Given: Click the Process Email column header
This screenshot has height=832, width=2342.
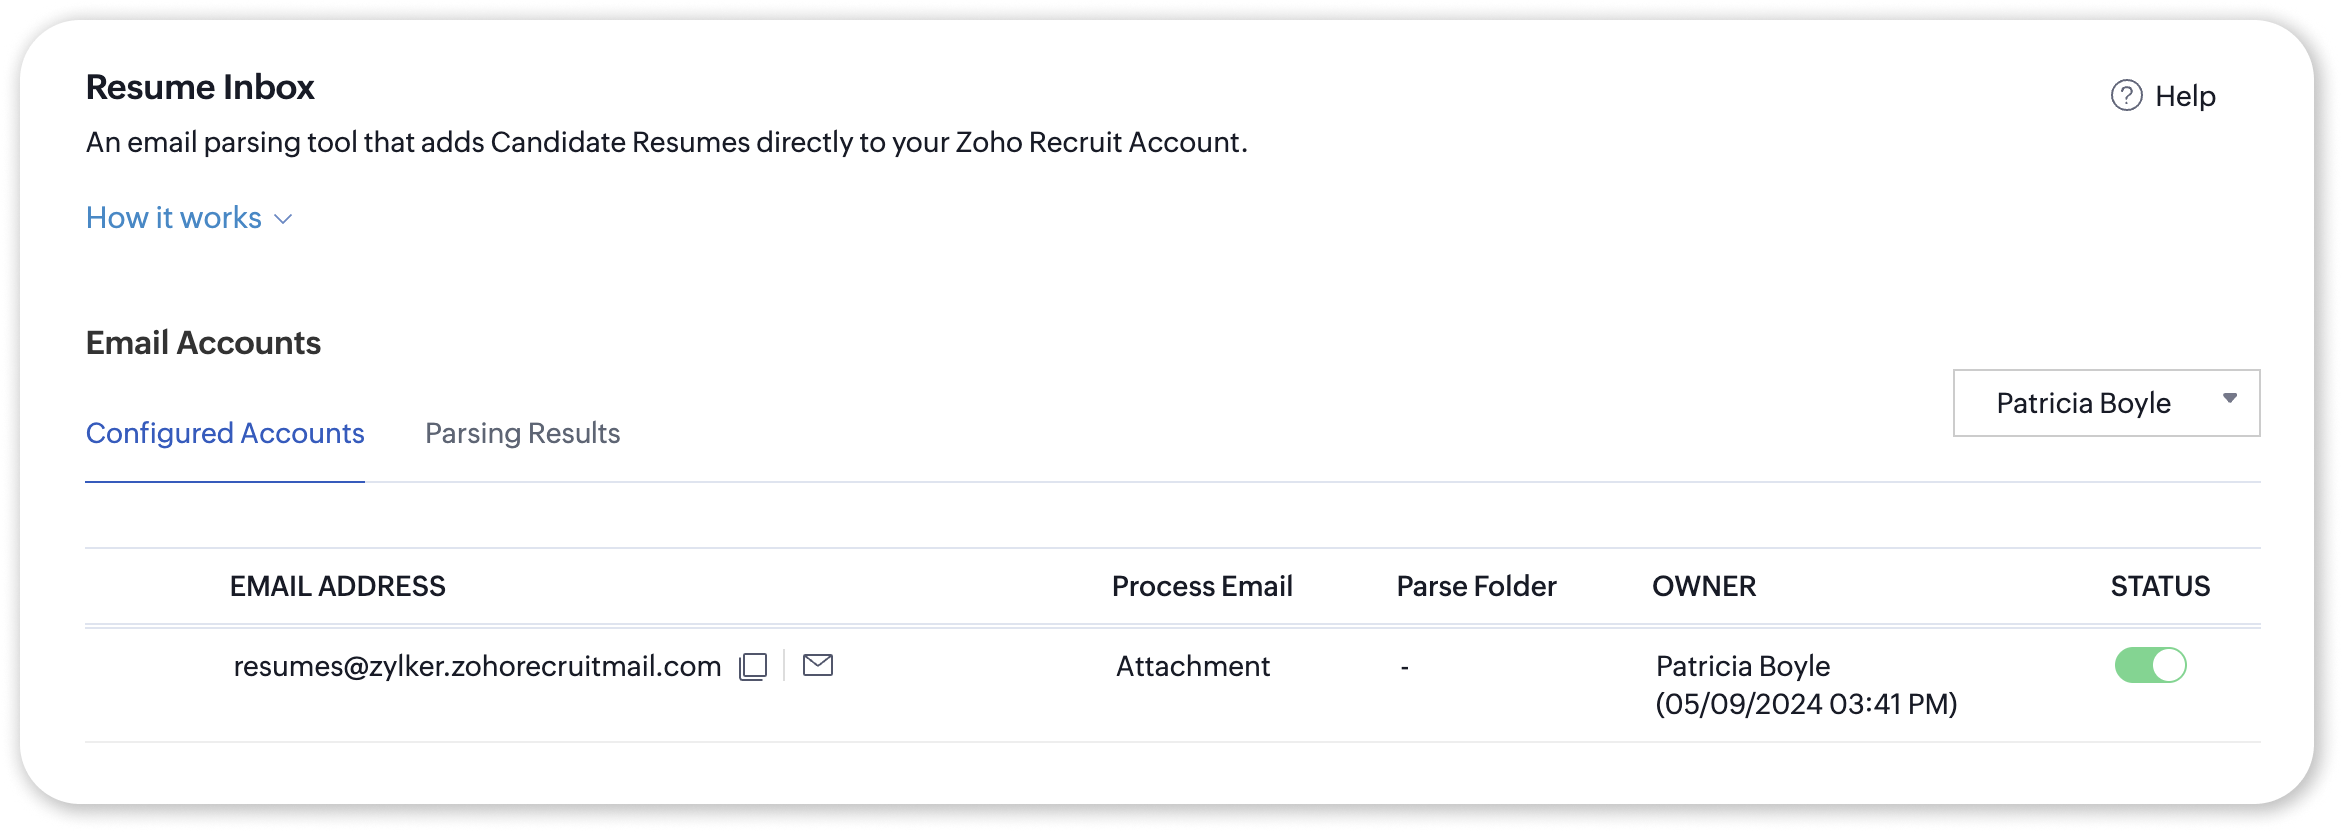Looking at the screenshot, I should (x=1202, y=586).
